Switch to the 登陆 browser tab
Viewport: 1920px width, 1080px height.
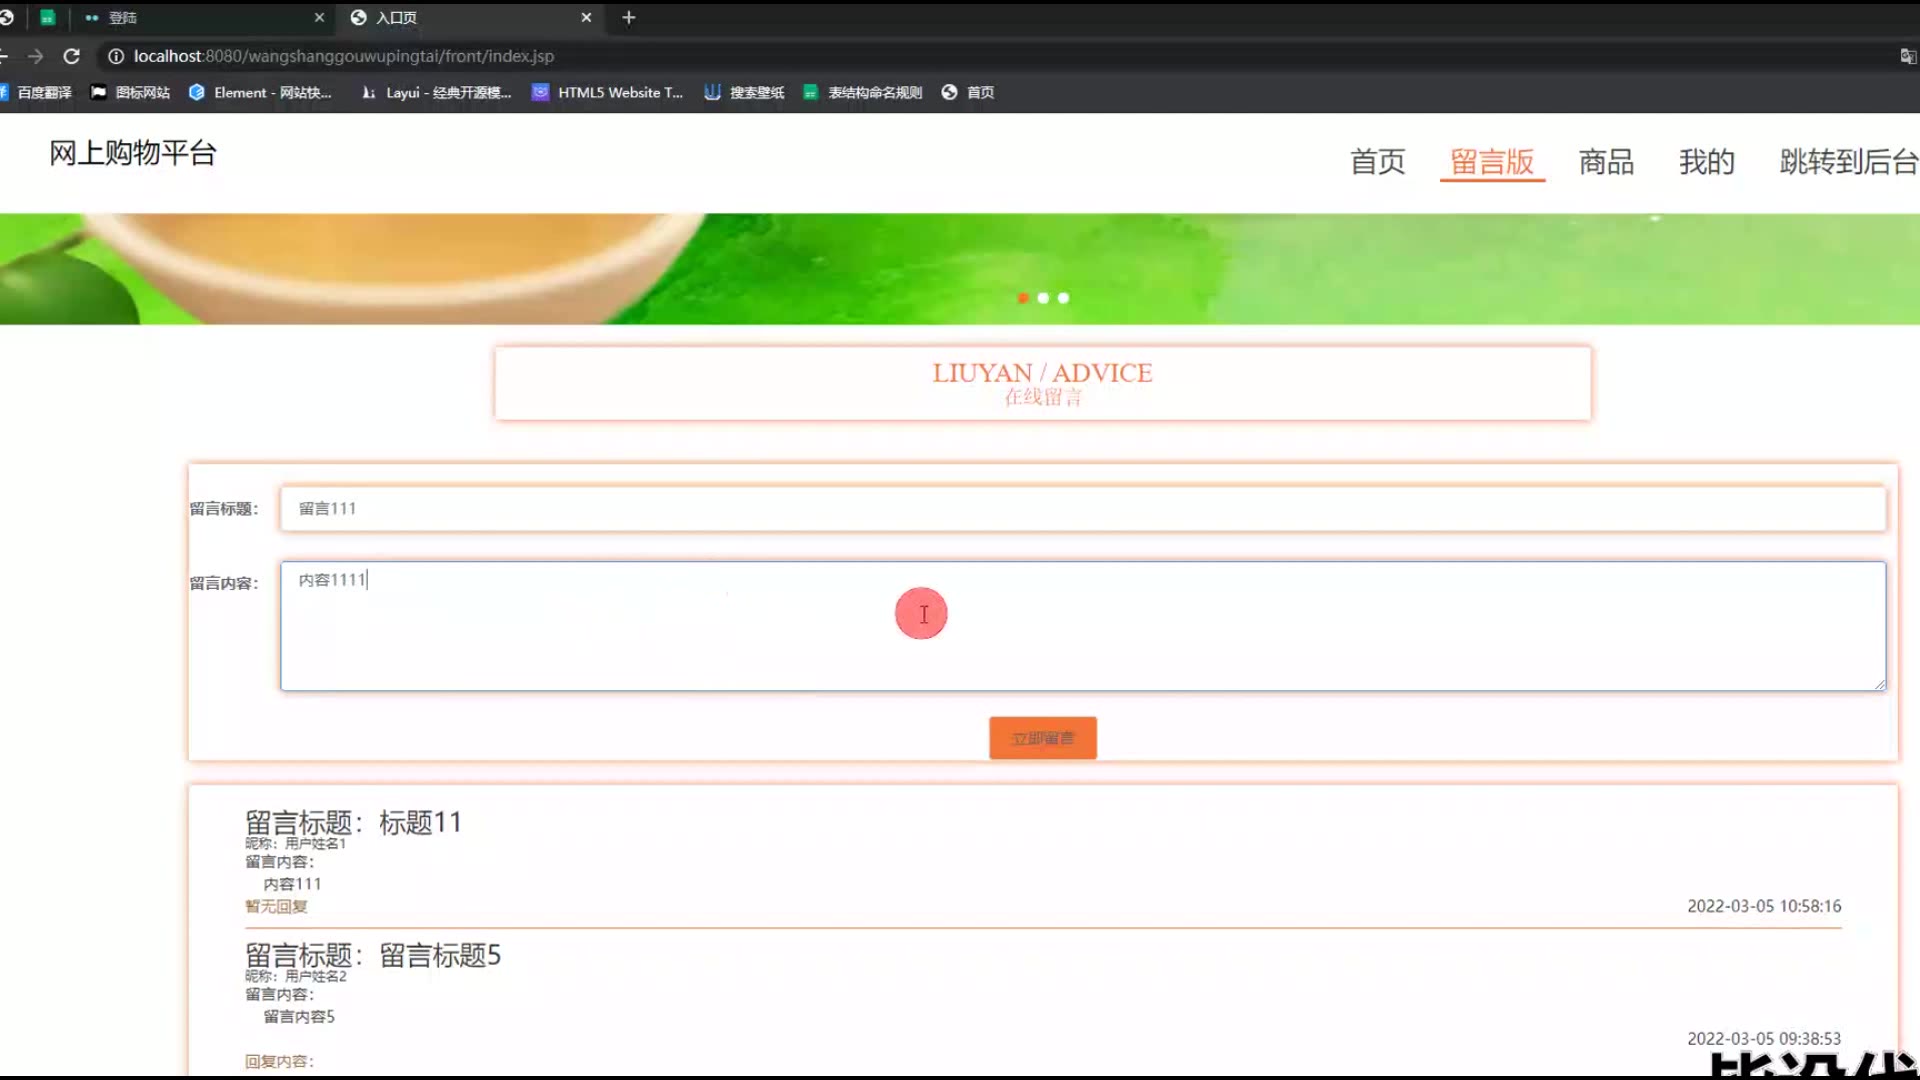click(200, 17)
